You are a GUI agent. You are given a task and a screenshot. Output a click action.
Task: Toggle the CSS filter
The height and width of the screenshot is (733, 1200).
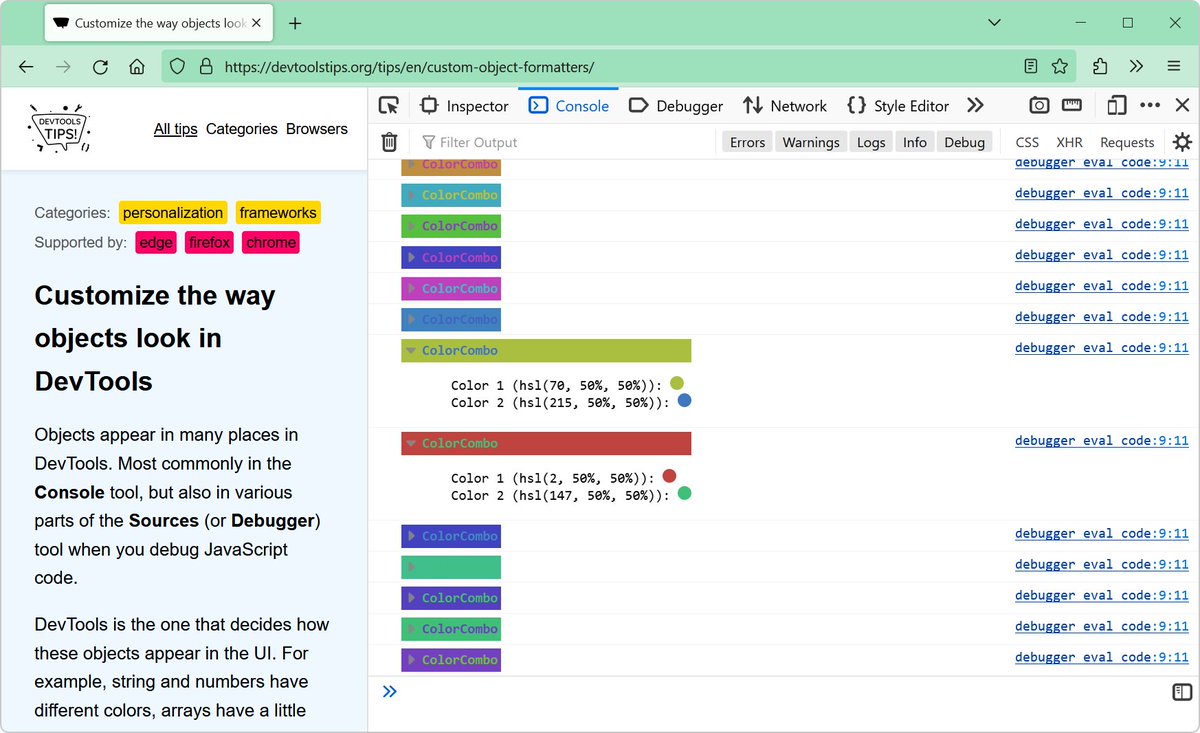pyautogui.click(x=1027, y=142)
